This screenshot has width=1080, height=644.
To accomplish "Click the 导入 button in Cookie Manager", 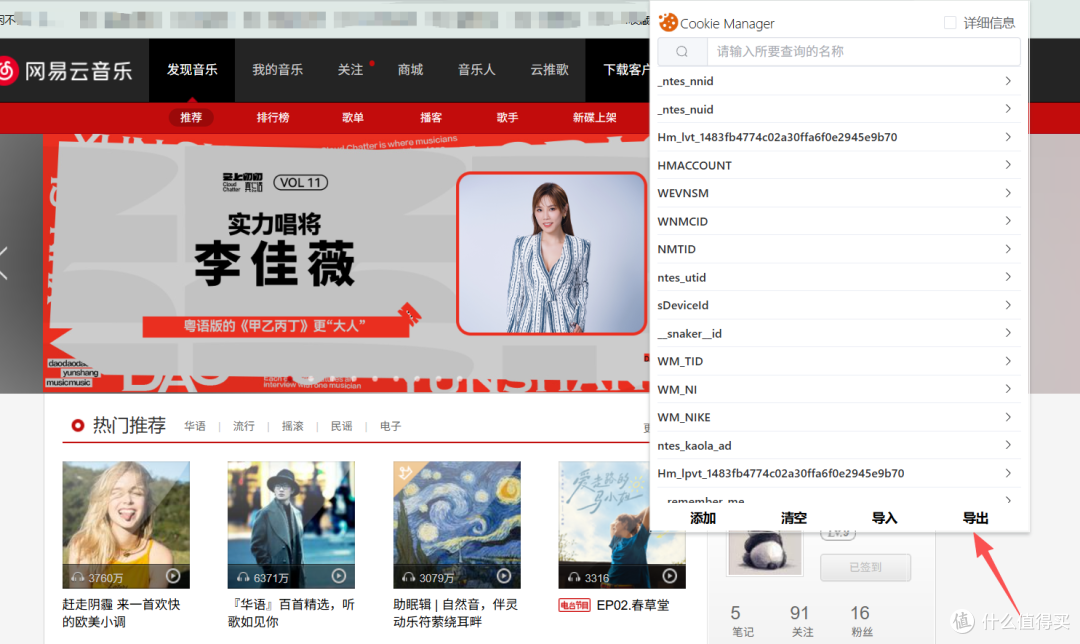I will point(884,518).
